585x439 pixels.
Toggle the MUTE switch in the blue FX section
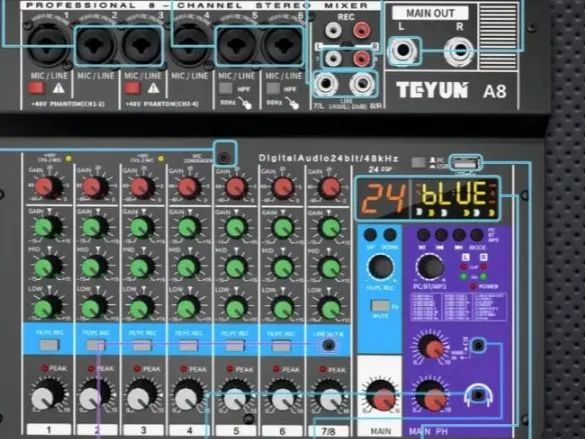[x=381, y=305]
